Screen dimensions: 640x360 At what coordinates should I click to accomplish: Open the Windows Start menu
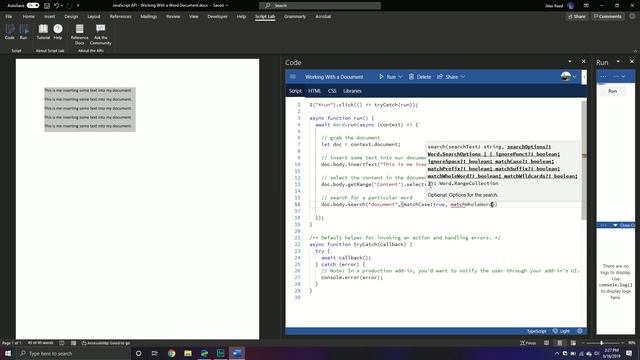coord(7,353)
